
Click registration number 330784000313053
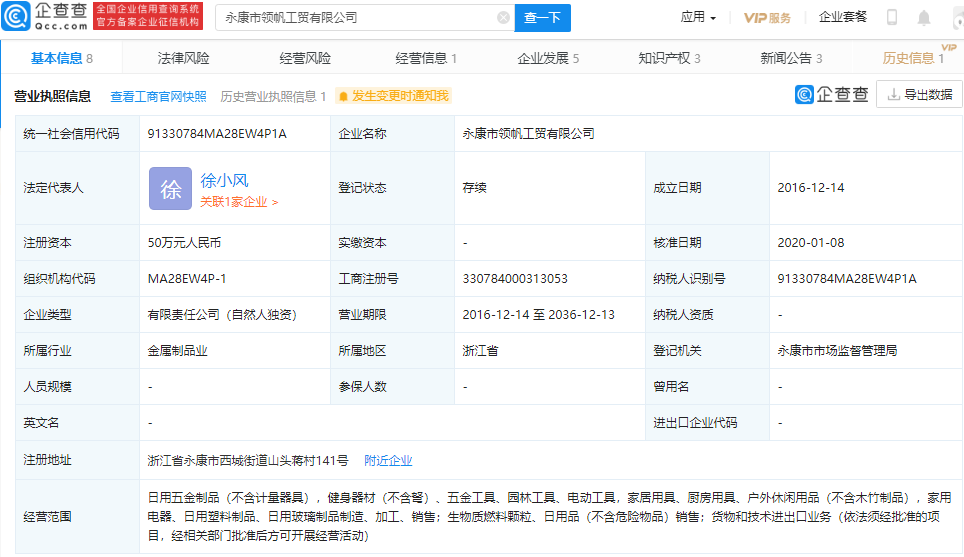click(515, 278)
